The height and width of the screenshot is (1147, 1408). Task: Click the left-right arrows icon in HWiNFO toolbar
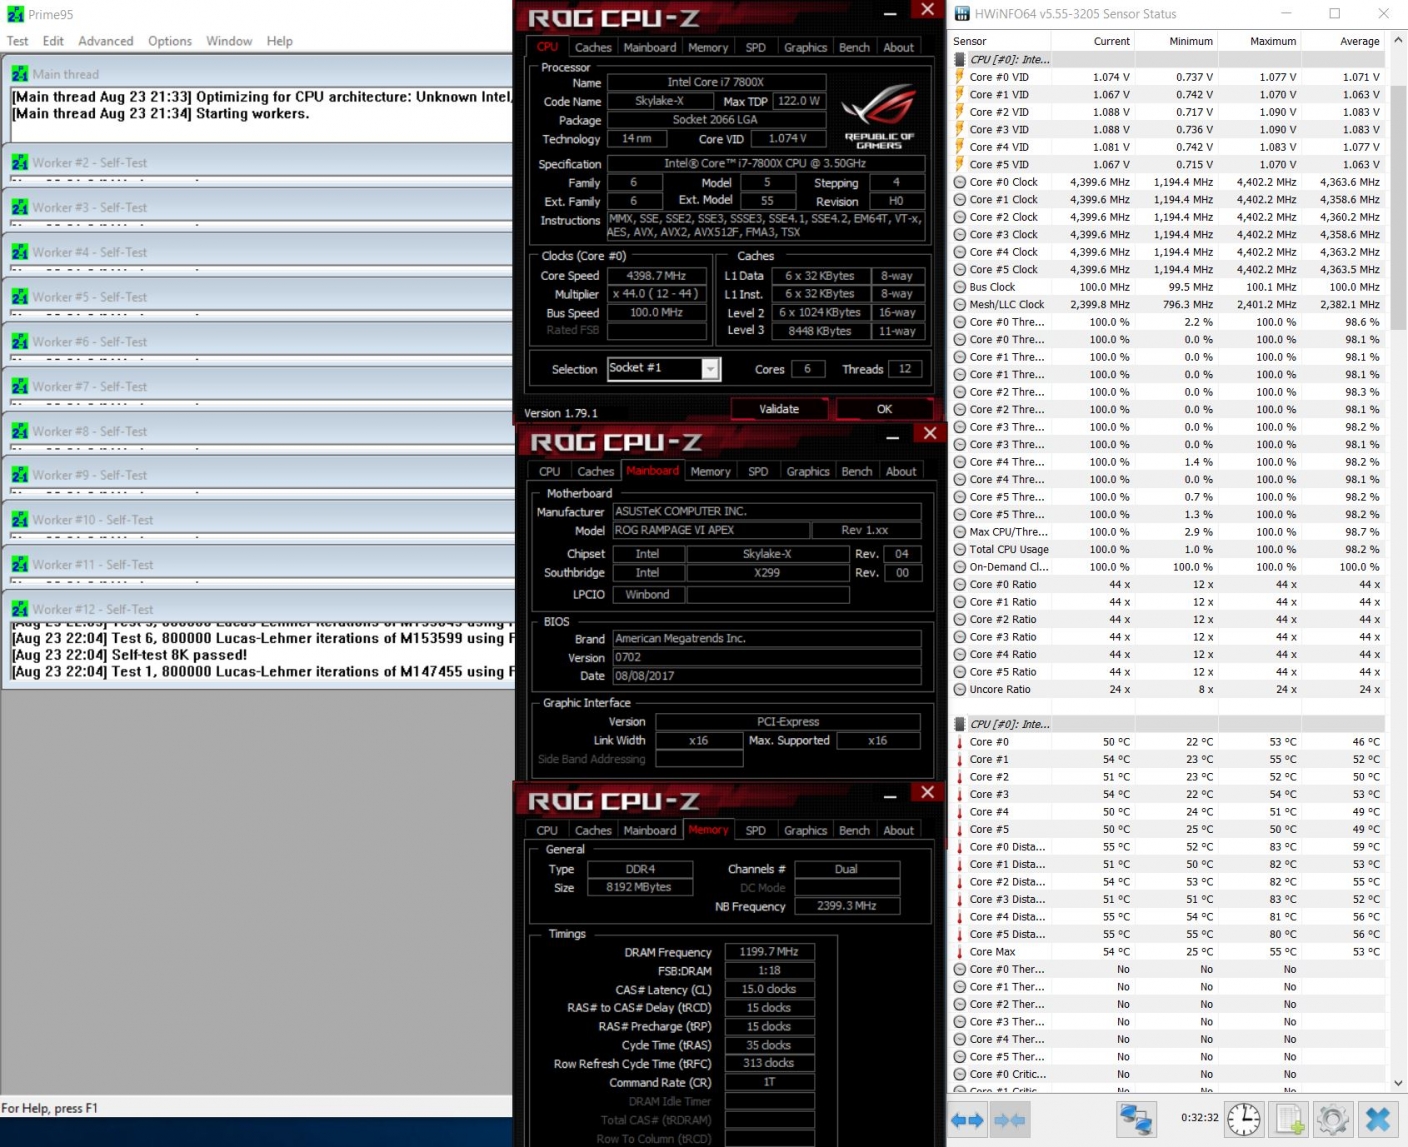click(966, 1120)
